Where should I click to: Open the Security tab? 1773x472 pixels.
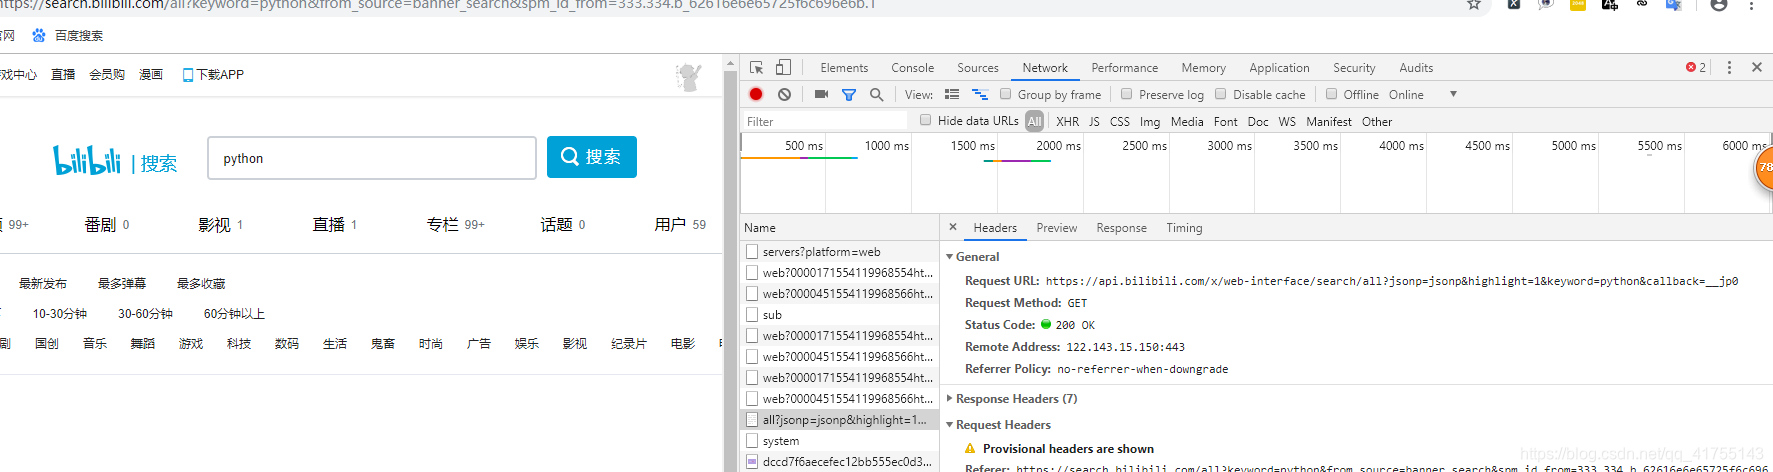[x=1354, y=68]
